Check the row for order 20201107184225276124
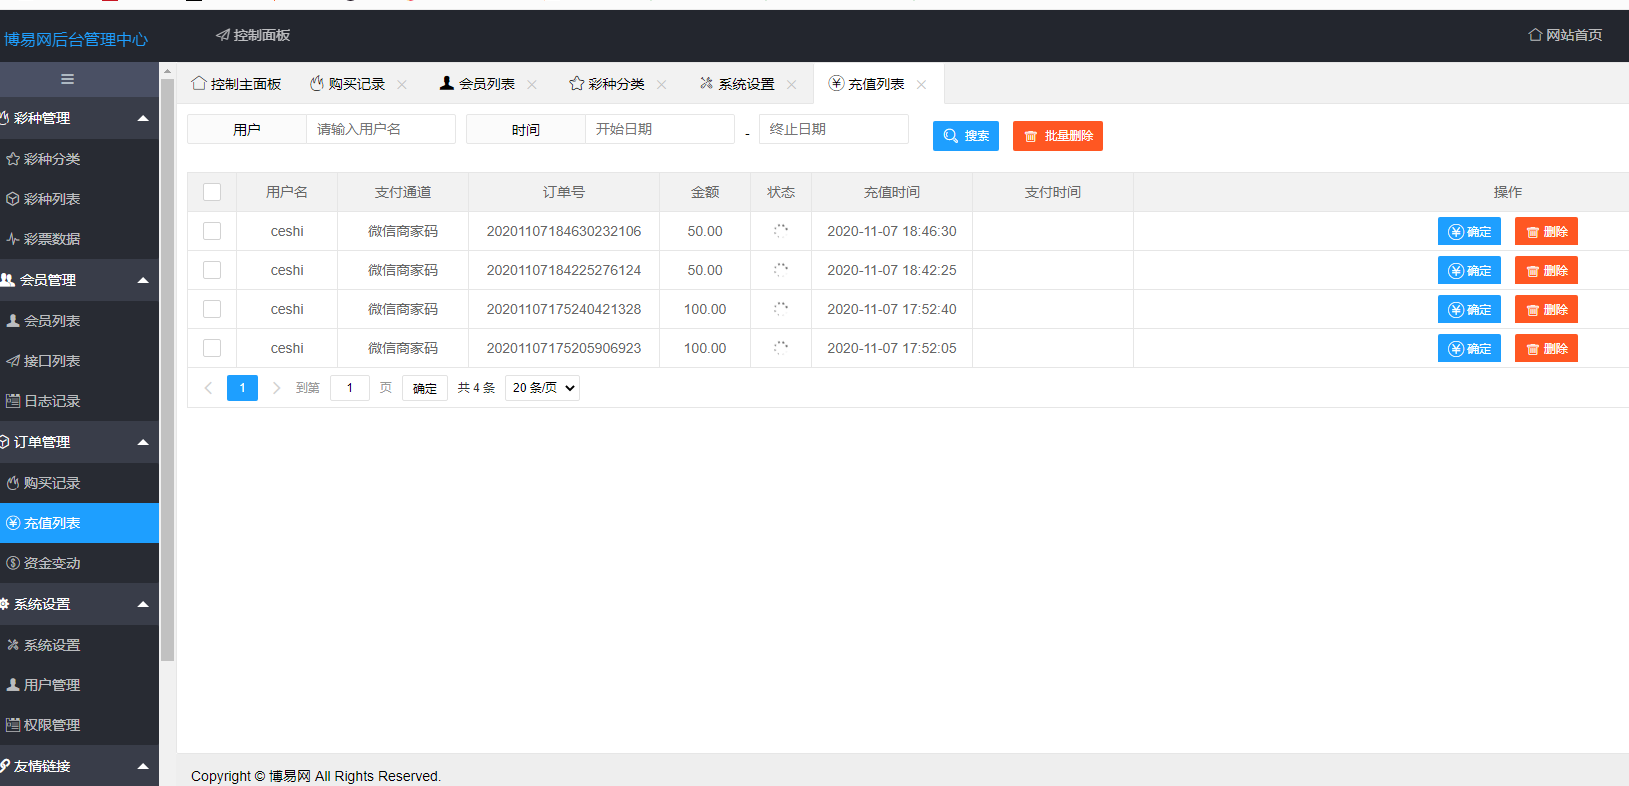Screen dimensions: 1629x786 (212, 270)
